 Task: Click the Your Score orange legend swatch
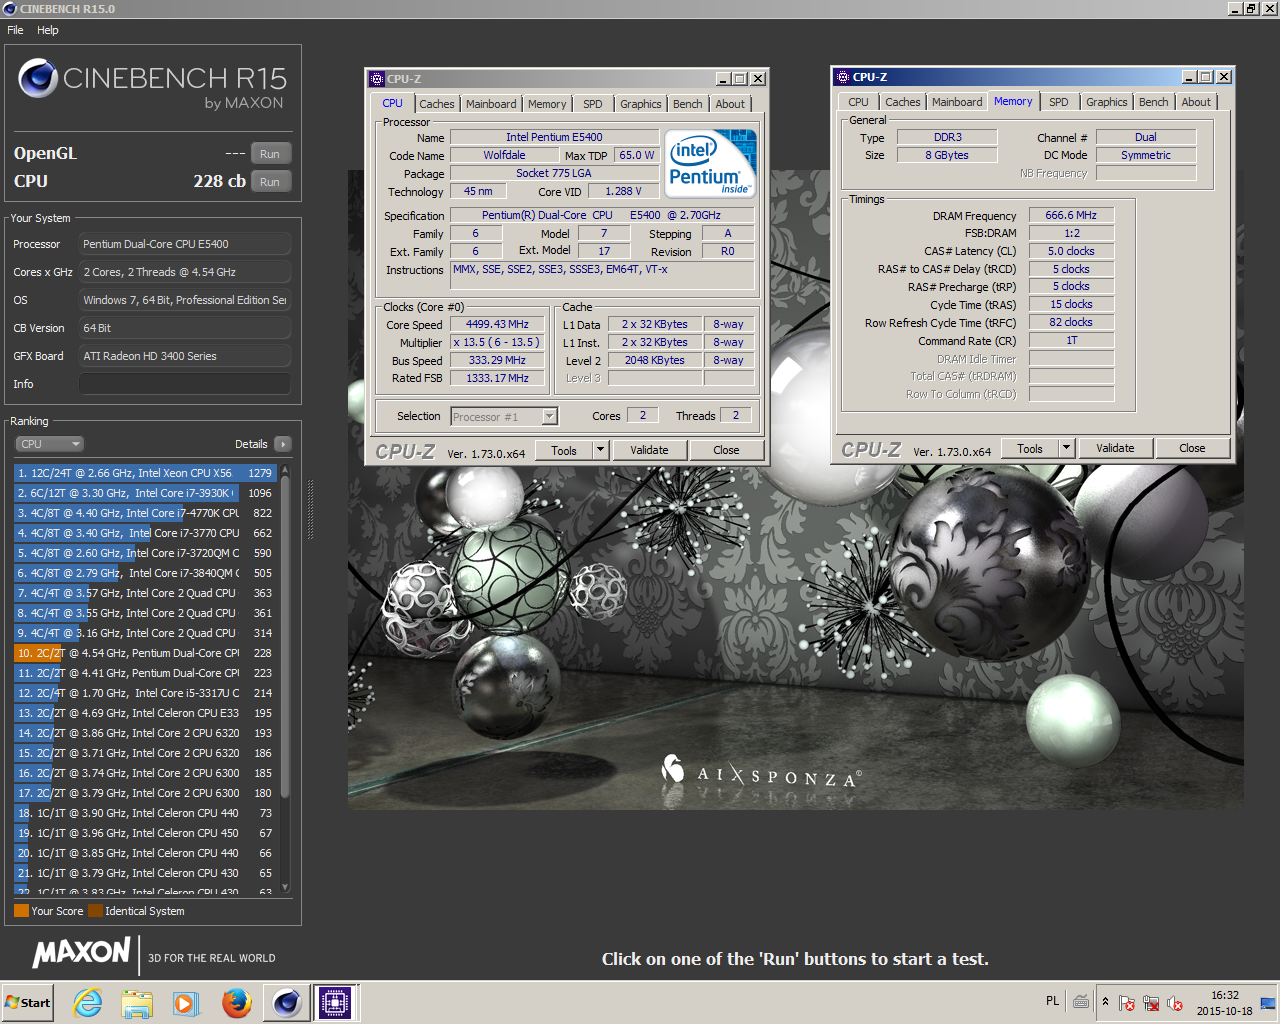[x=21, y=911]
